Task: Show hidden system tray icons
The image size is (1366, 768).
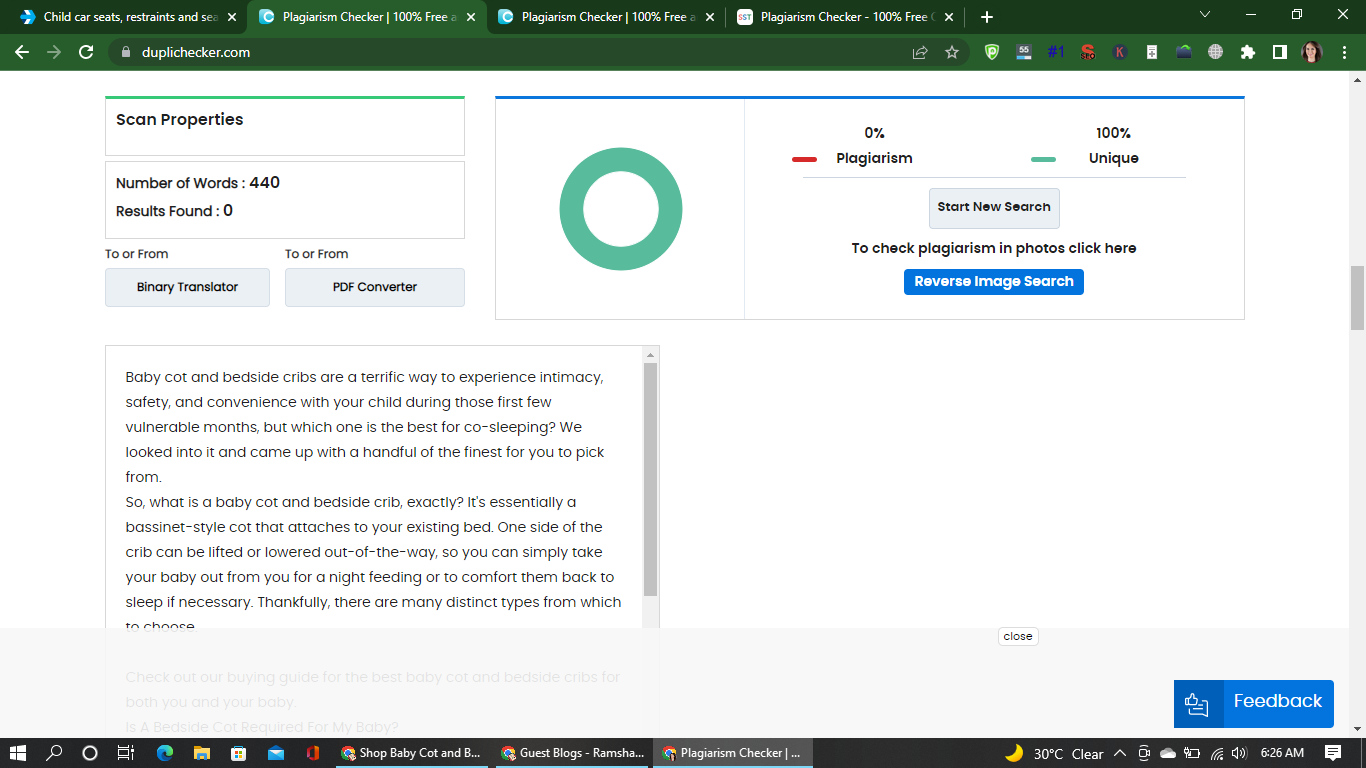Action: point(1120,753)
